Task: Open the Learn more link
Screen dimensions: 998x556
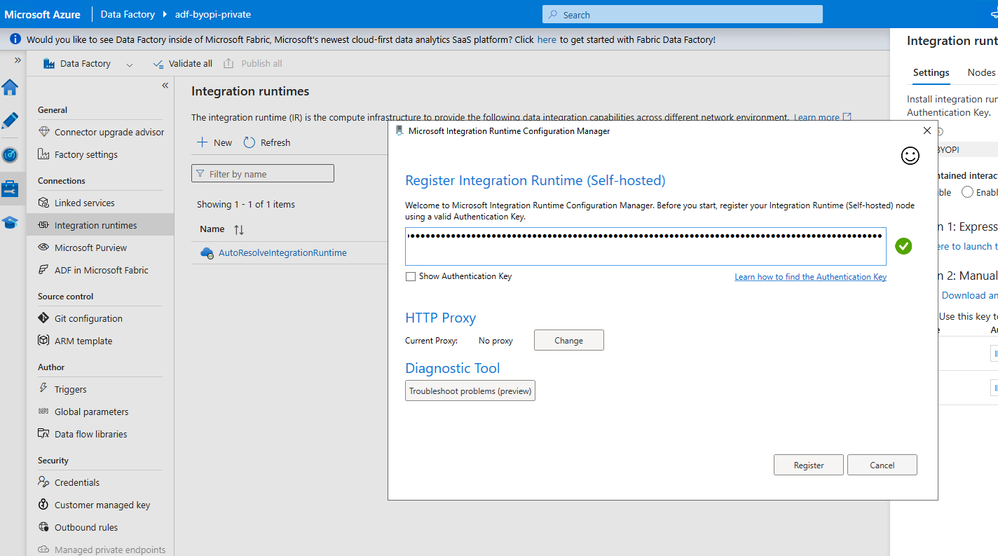Action: click(822, 117)
